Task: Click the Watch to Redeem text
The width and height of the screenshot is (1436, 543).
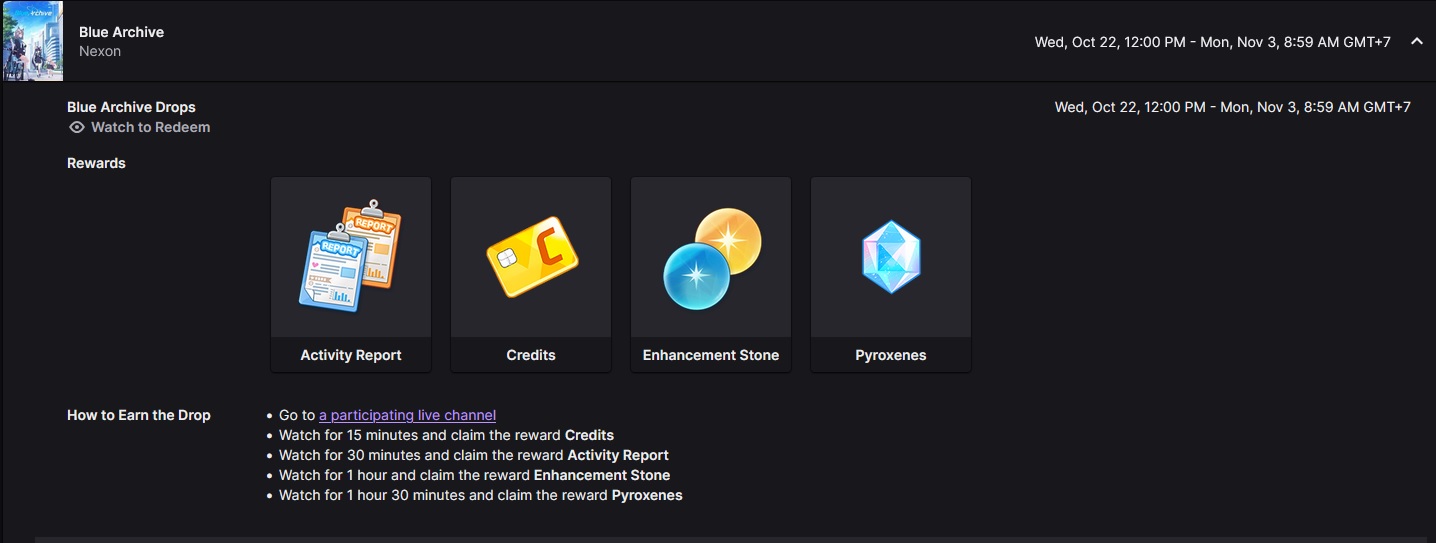Action: [150, 127]
